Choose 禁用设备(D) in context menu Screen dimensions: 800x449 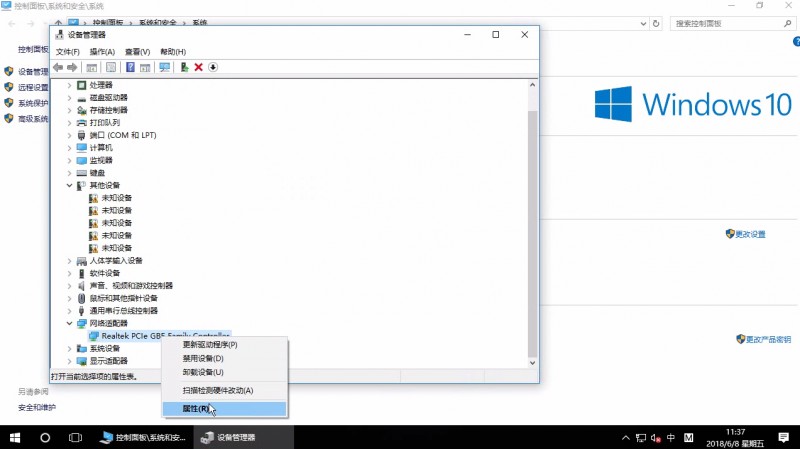[x=224, y=359]
